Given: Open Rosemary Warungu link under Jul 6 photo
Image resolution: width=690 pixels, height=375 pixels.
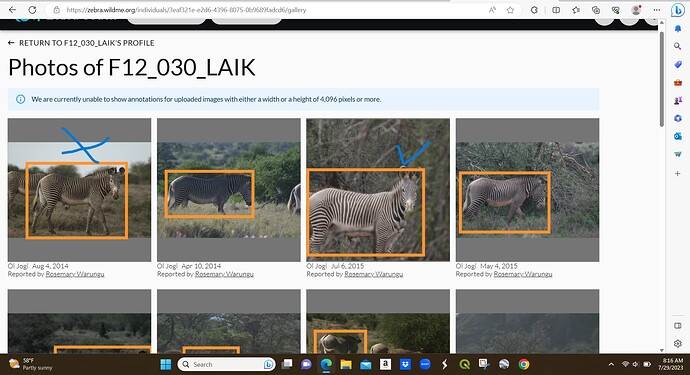Looking at the screenshot, I should coord(374,274).
